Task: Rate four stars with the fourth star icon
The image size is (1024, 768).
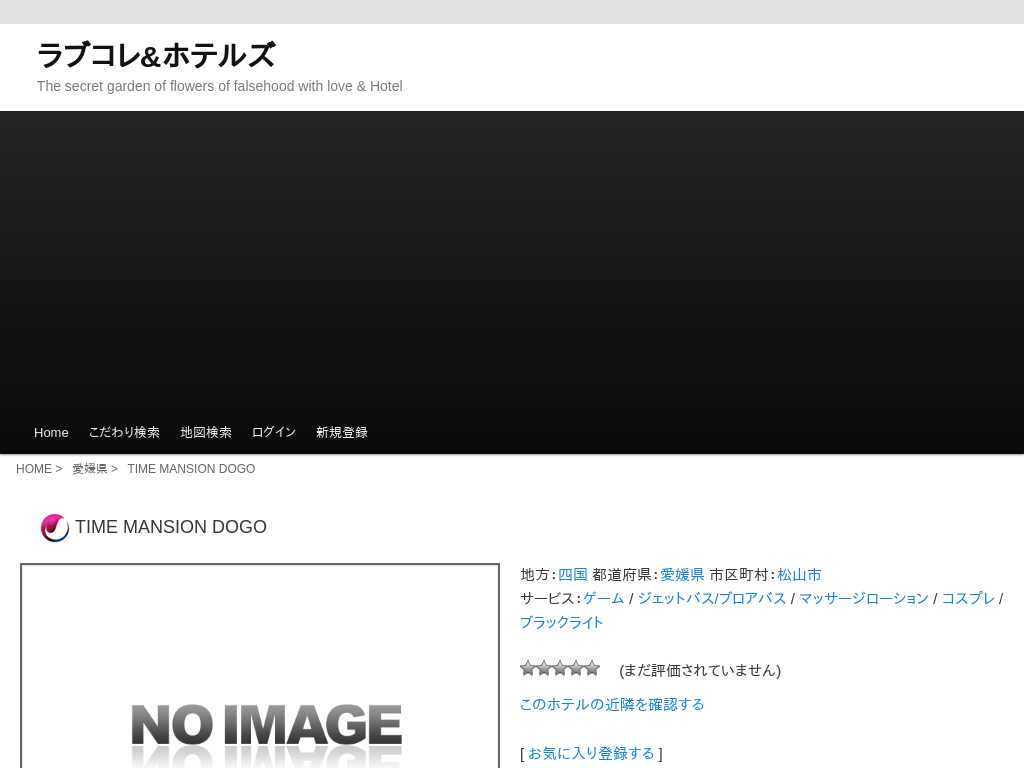Action: pos(576,668)
